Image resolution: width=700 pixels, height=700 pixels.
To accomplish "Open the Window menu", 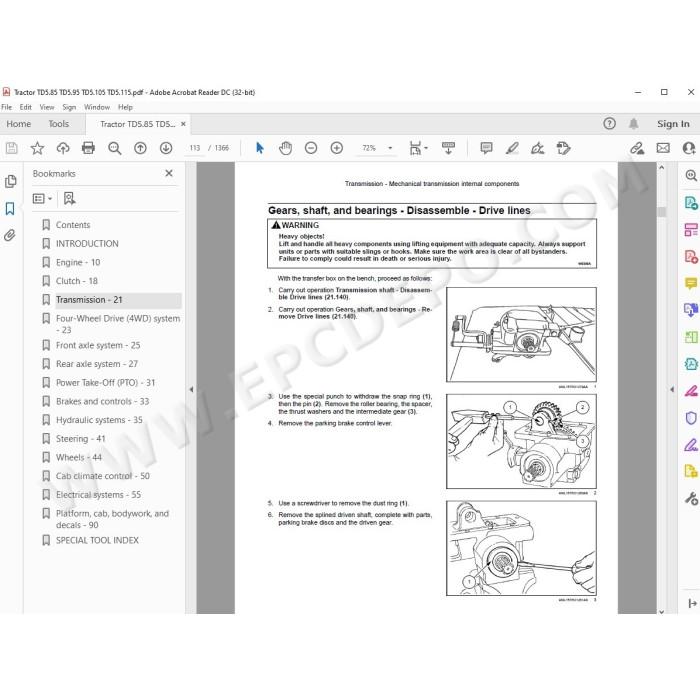I will 97,107.
